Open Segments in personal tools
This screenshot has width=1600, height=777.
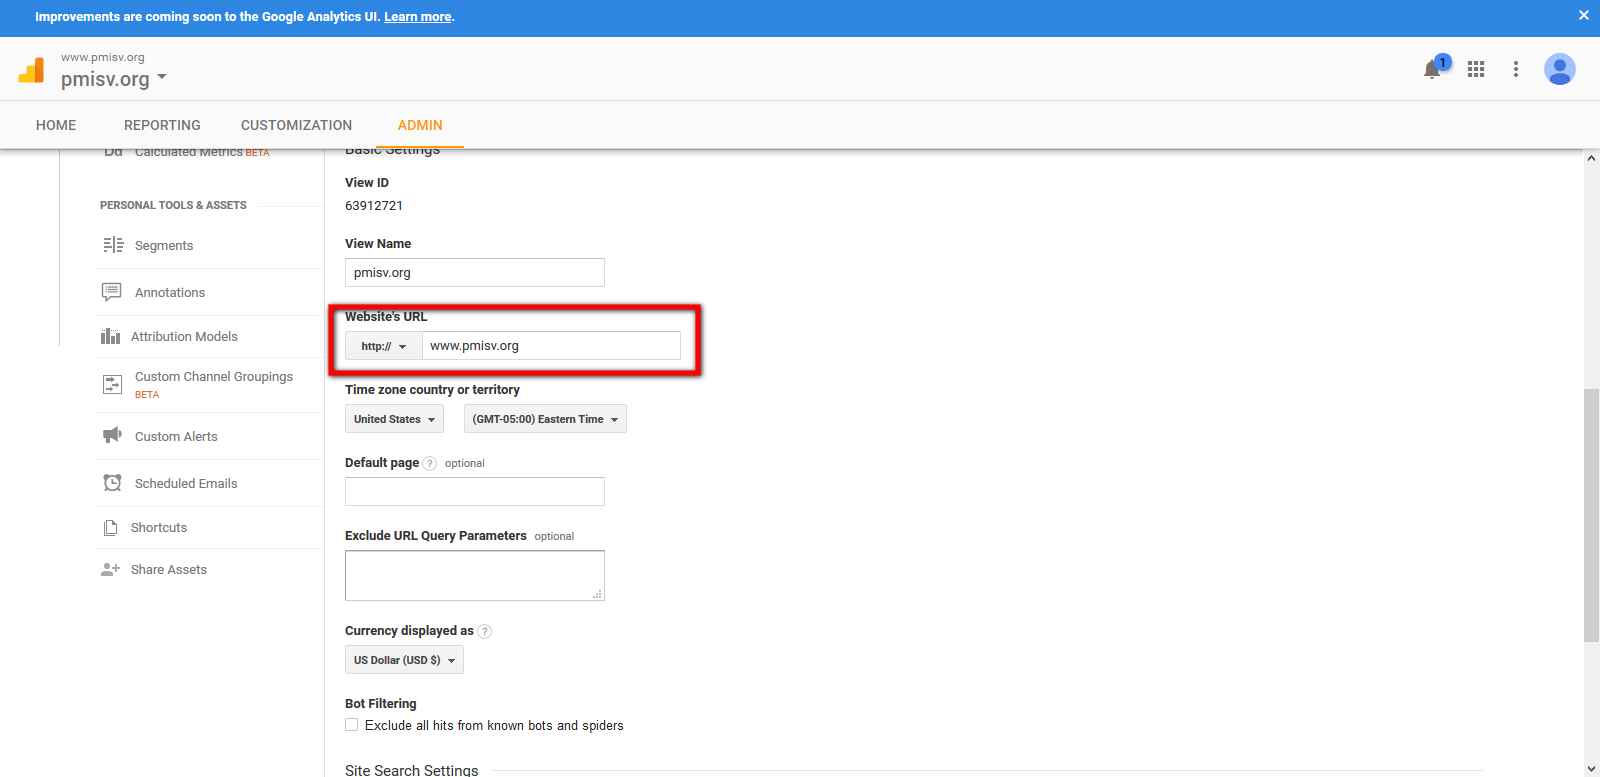[x=164, y=245]
